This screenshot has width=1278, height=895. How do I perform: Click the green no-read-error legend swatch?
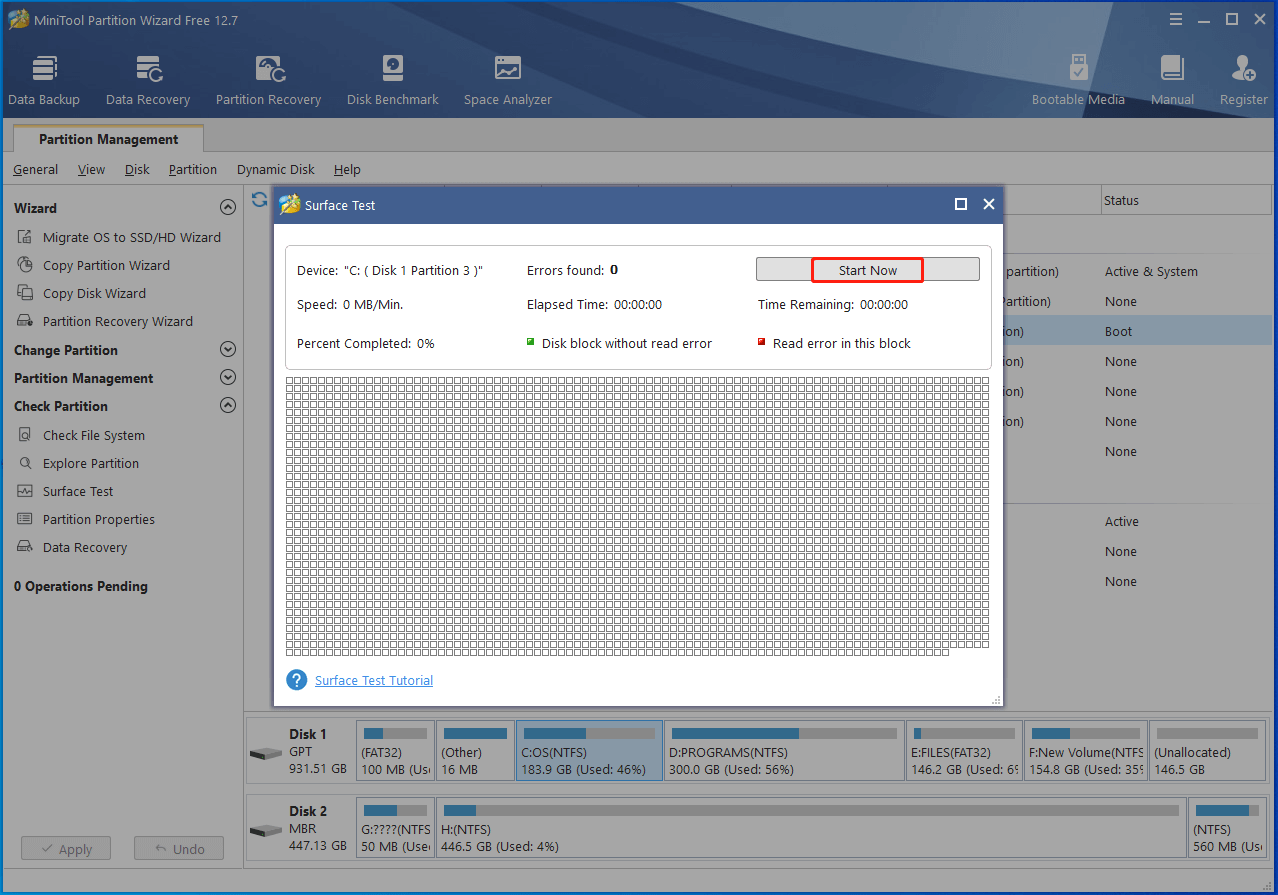point(531,342)
